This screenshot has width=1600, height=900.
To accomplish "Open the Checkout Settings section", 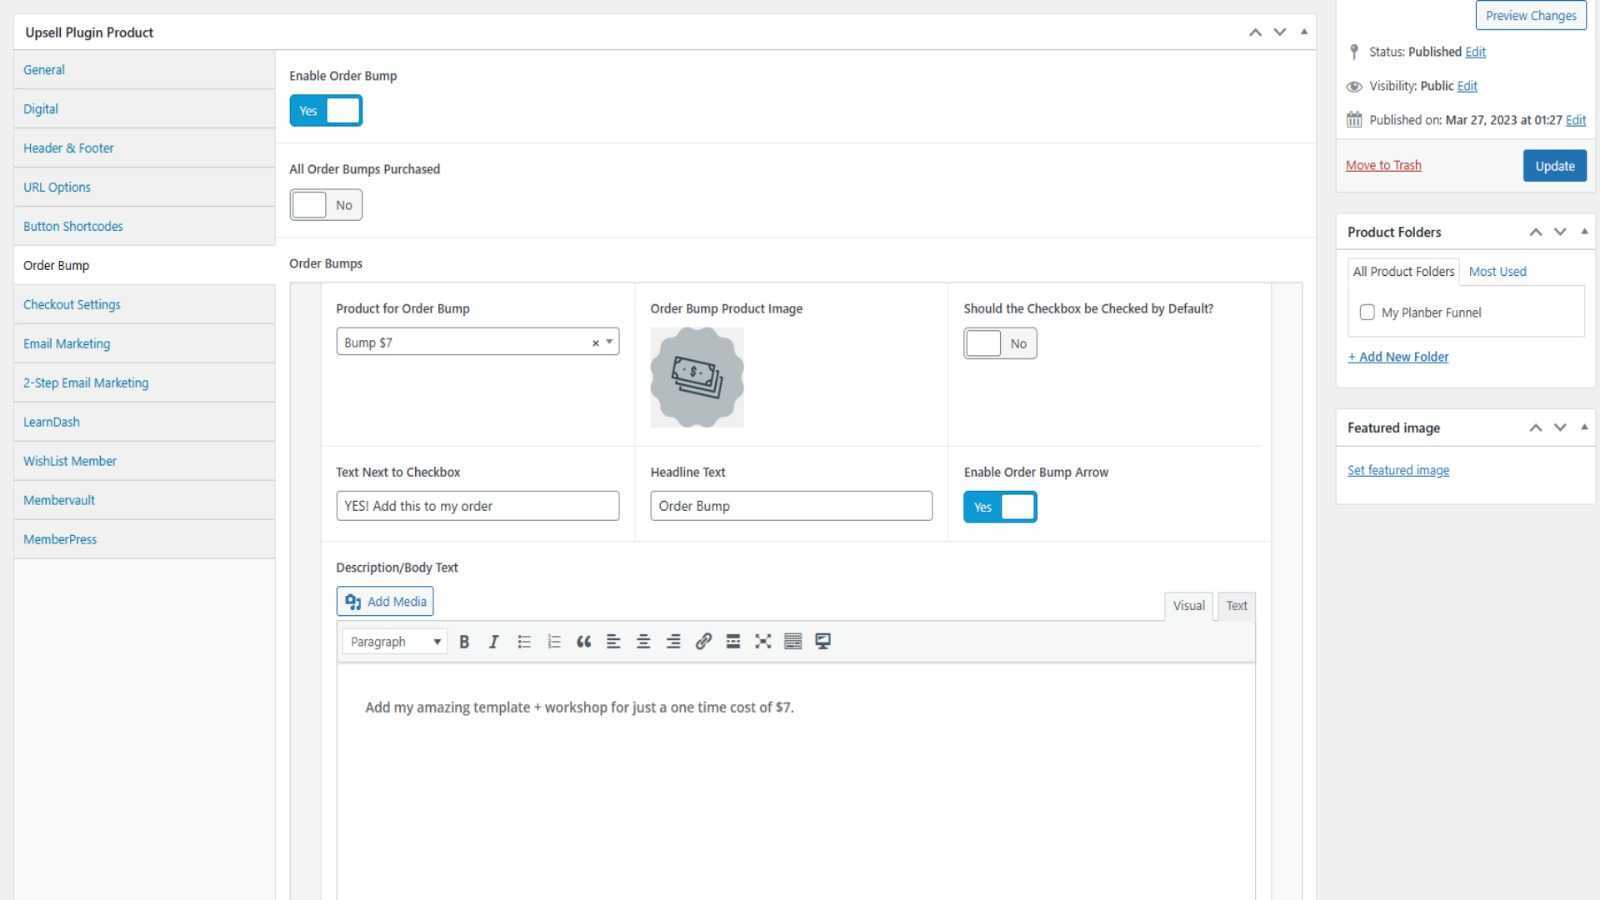I will (72, 305).
